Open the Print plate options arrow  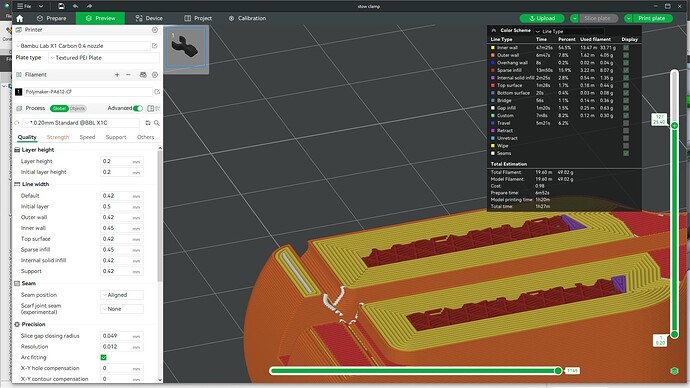click(628, 18)
